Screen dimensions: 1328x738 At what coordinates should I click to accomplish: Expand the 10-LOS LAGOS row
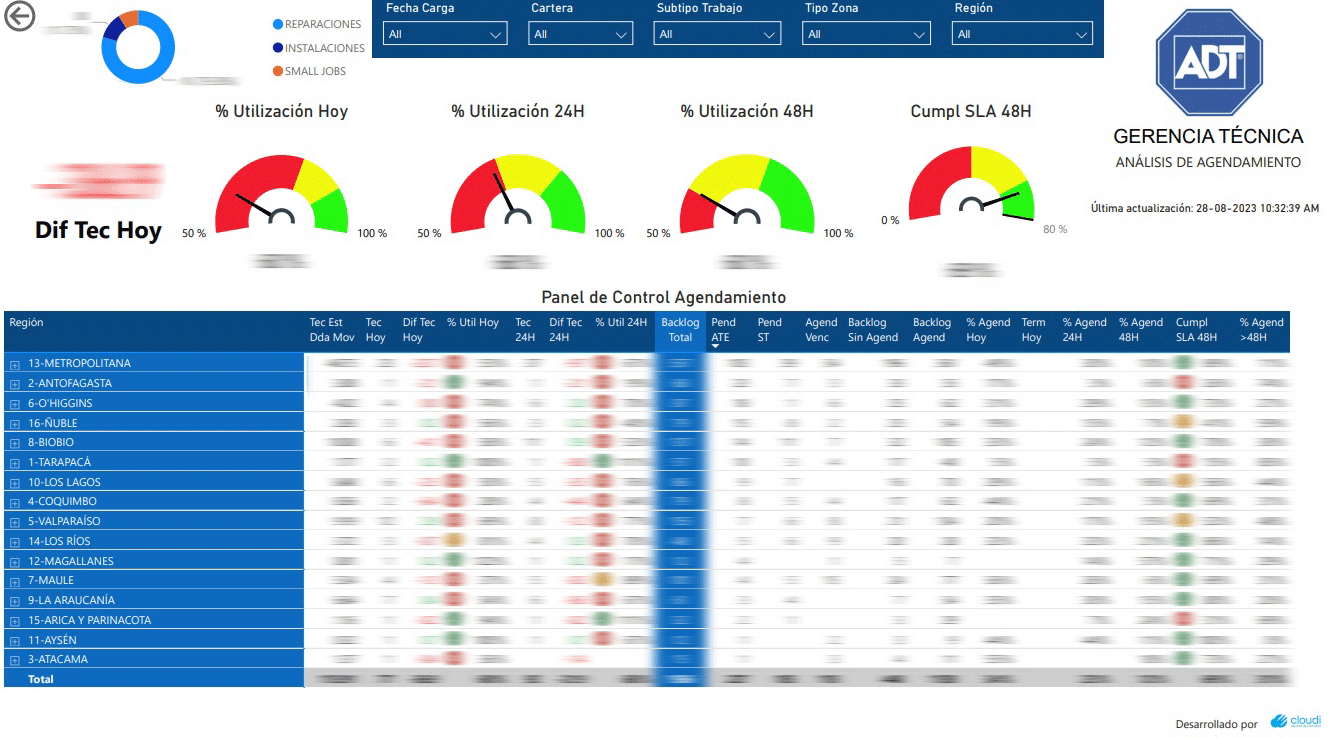coord(15,483)
